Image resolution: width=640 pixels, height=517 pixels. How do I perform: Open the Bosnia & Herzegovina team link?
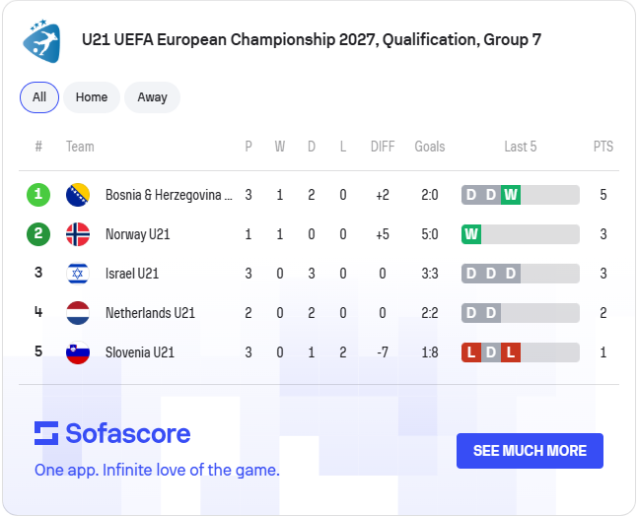[168, 195]
